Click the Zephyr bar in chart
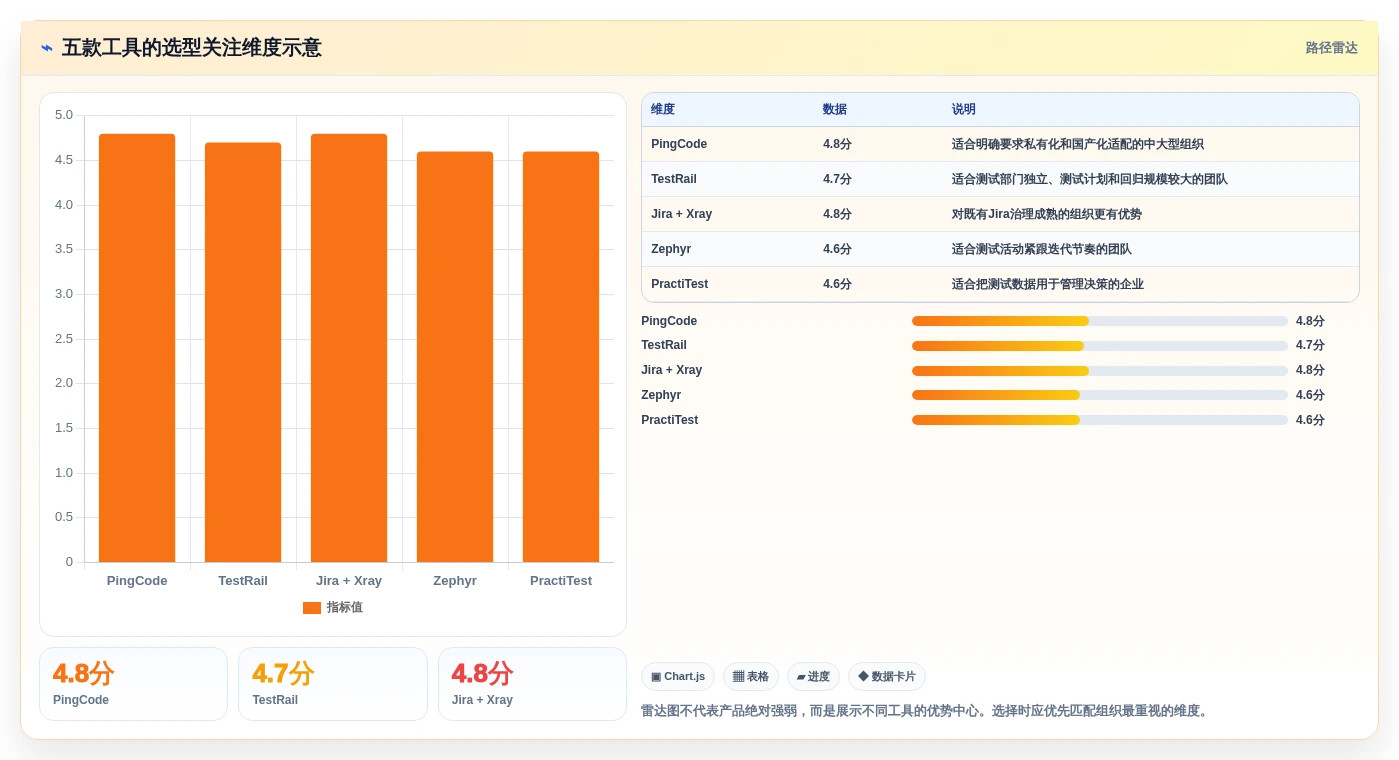Screen dimensions: 1399x760 [x=455, y=357]
